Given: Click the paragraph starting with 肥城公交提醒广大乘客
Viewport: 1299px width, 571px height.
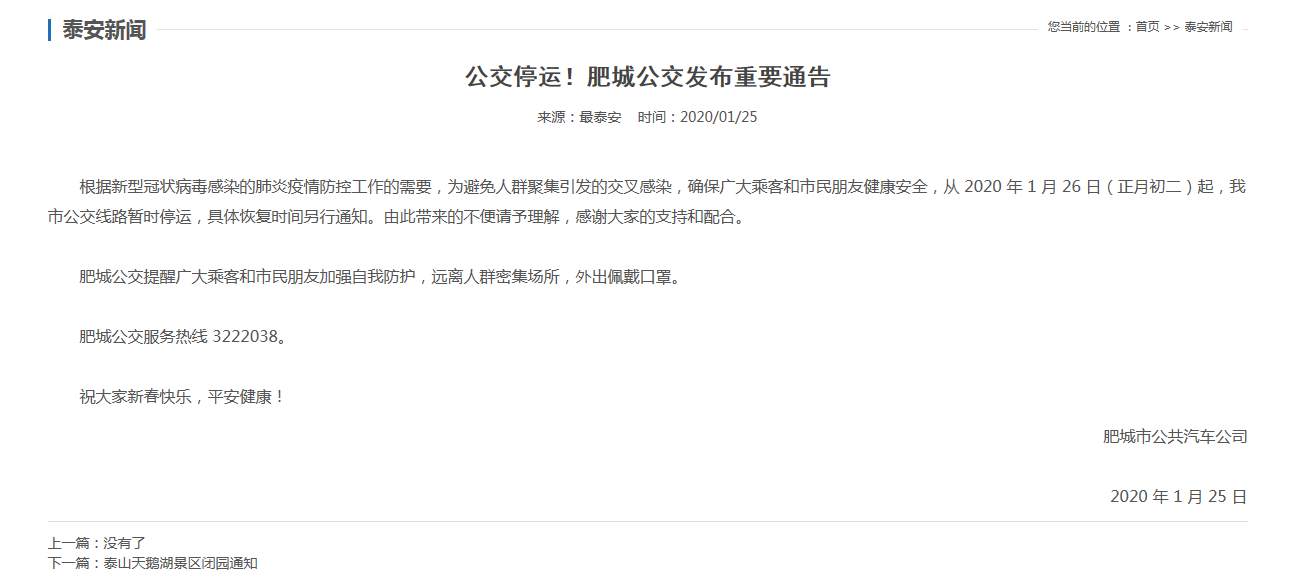Looking at the screenshot, I should pos(383,277).
